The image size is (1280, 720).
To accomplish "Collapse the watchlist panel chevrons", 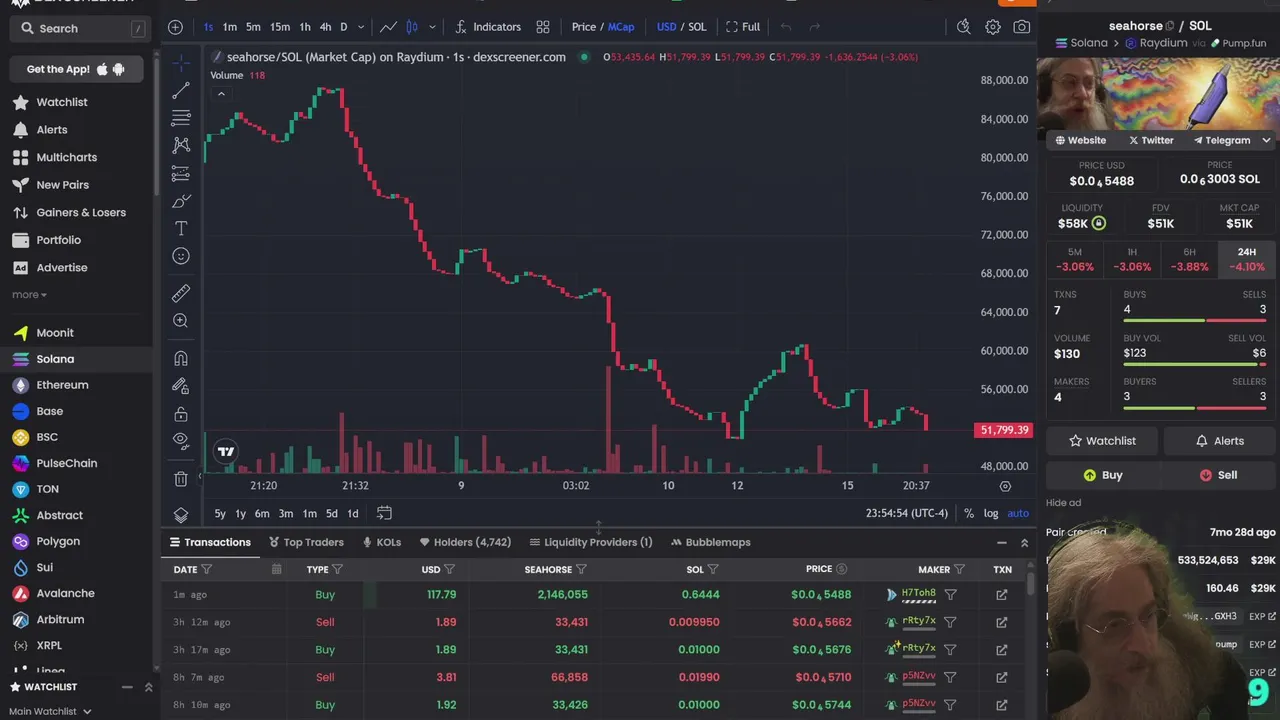I will pos(148,687).
